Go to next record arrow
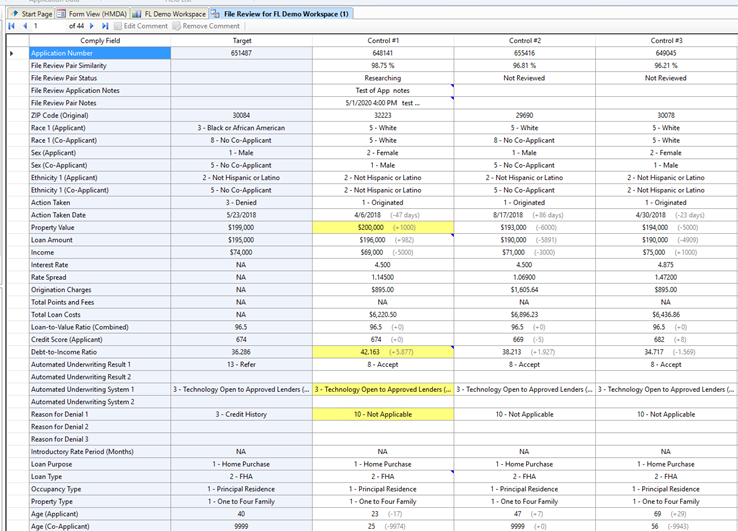This screenshot has height=531, width=738. [x=92, y=26]
